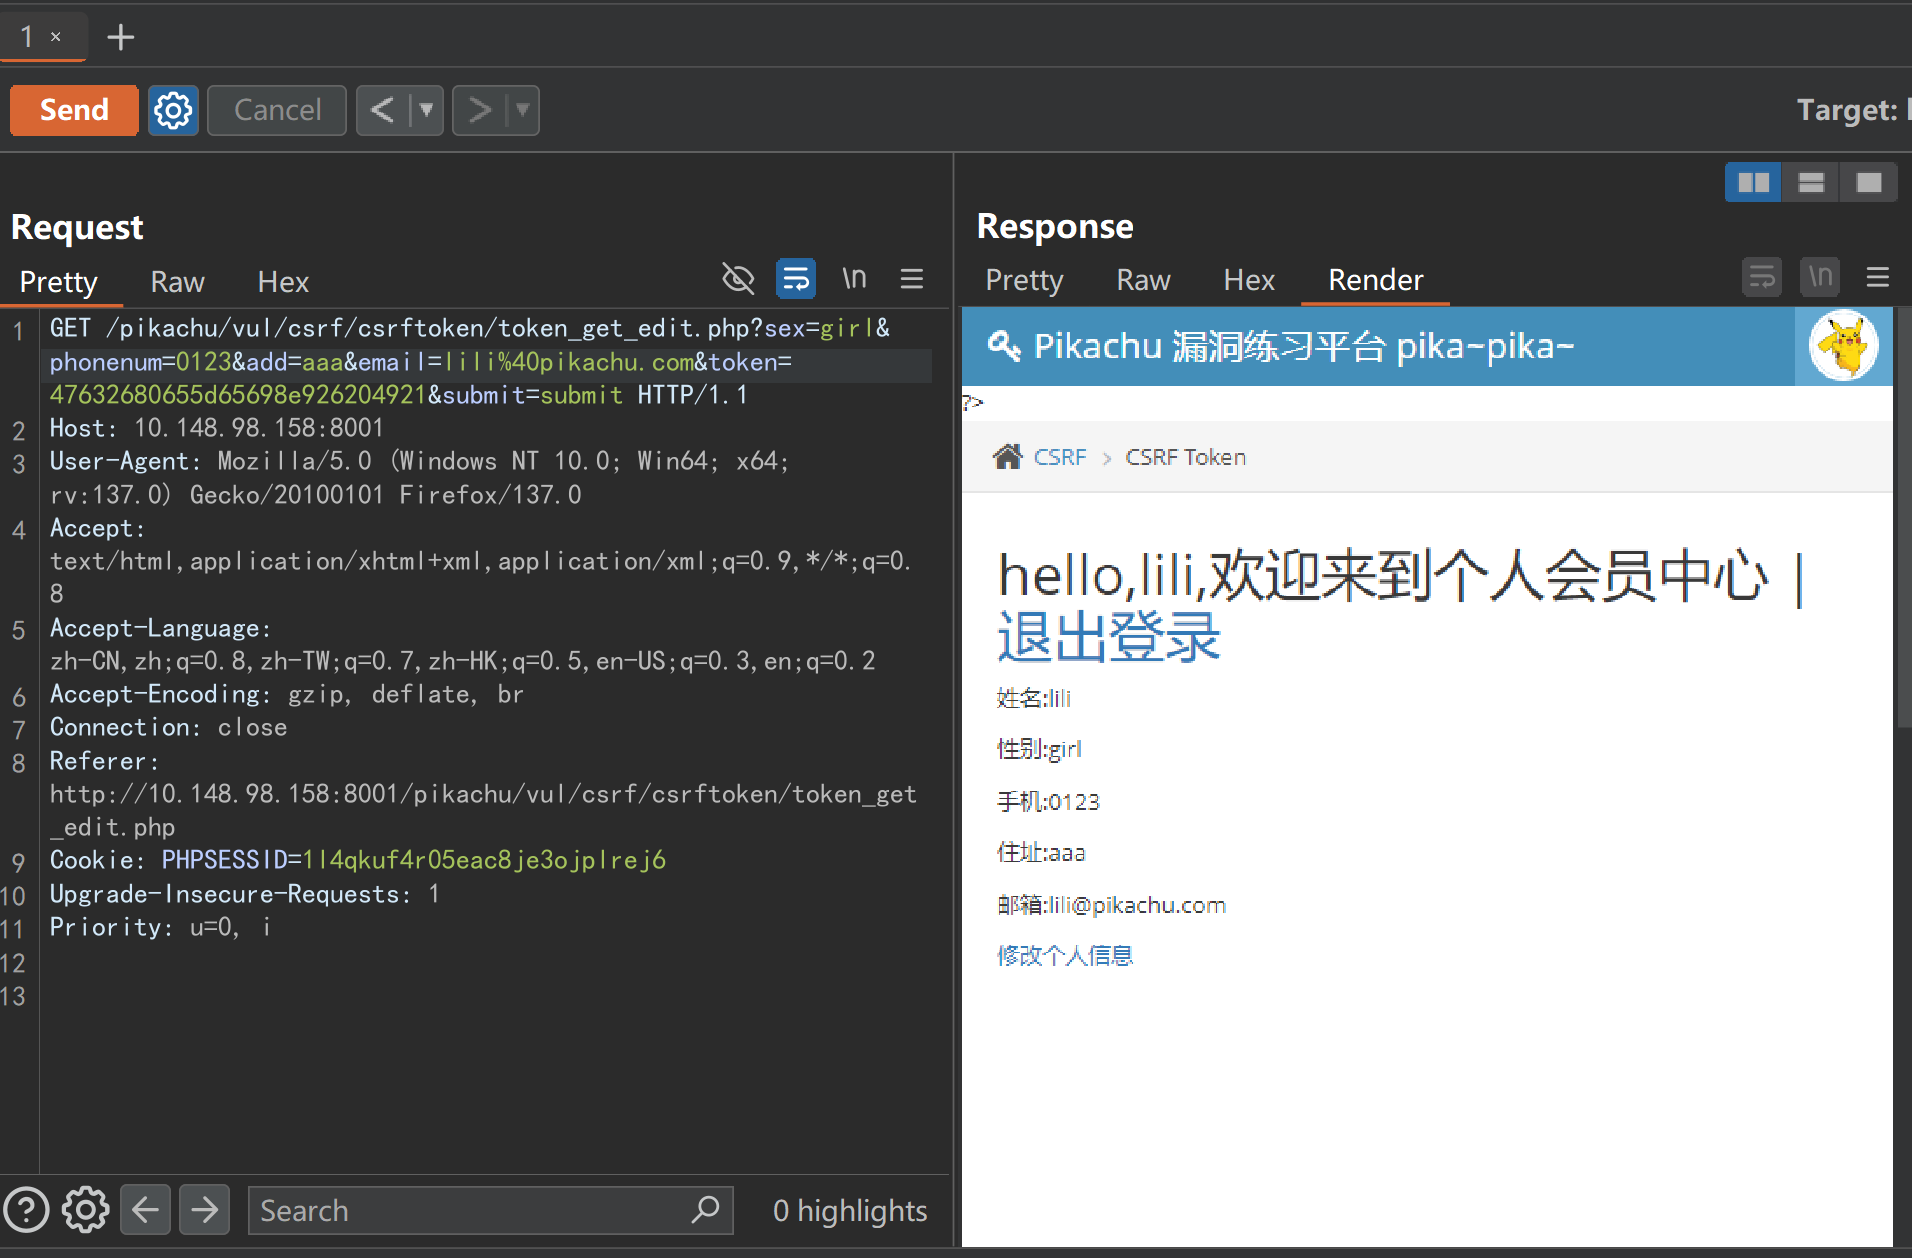Screen dimensions: 1912x1258
Task: Toggle line wrap in Request editor
Action: click(x=796, y=279)
